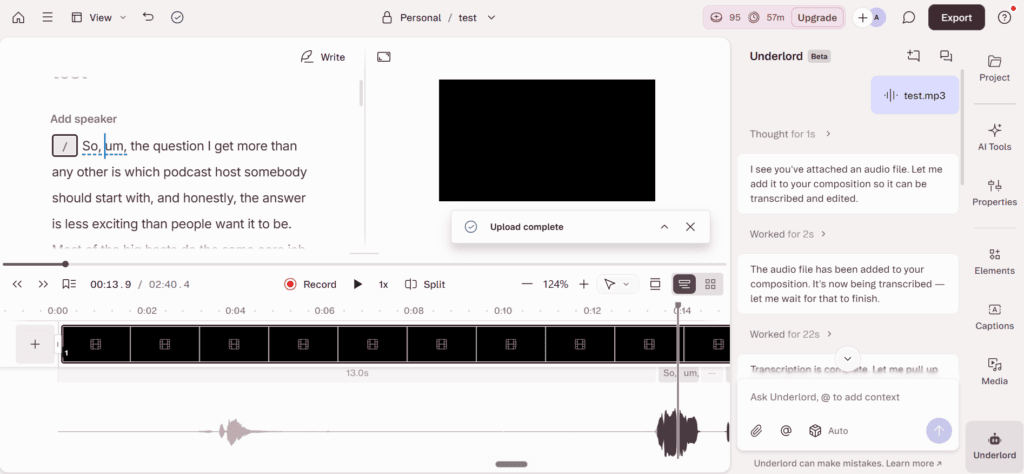Invite collaborator with plus button
The height and width of the screenshot is (474, 1024).
pyautogui.click(x=863, y=18)
